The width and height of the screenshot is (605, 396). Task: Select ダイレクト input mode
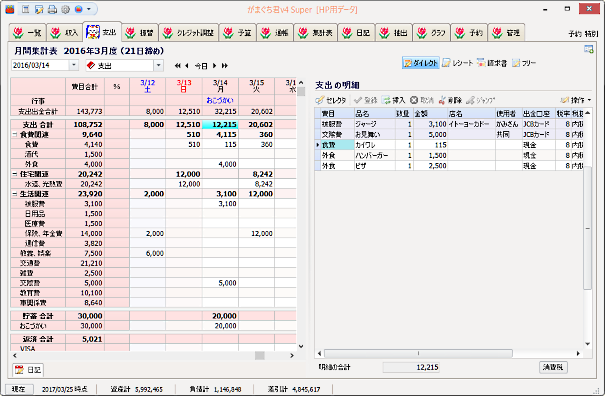[x=421, y=63]
